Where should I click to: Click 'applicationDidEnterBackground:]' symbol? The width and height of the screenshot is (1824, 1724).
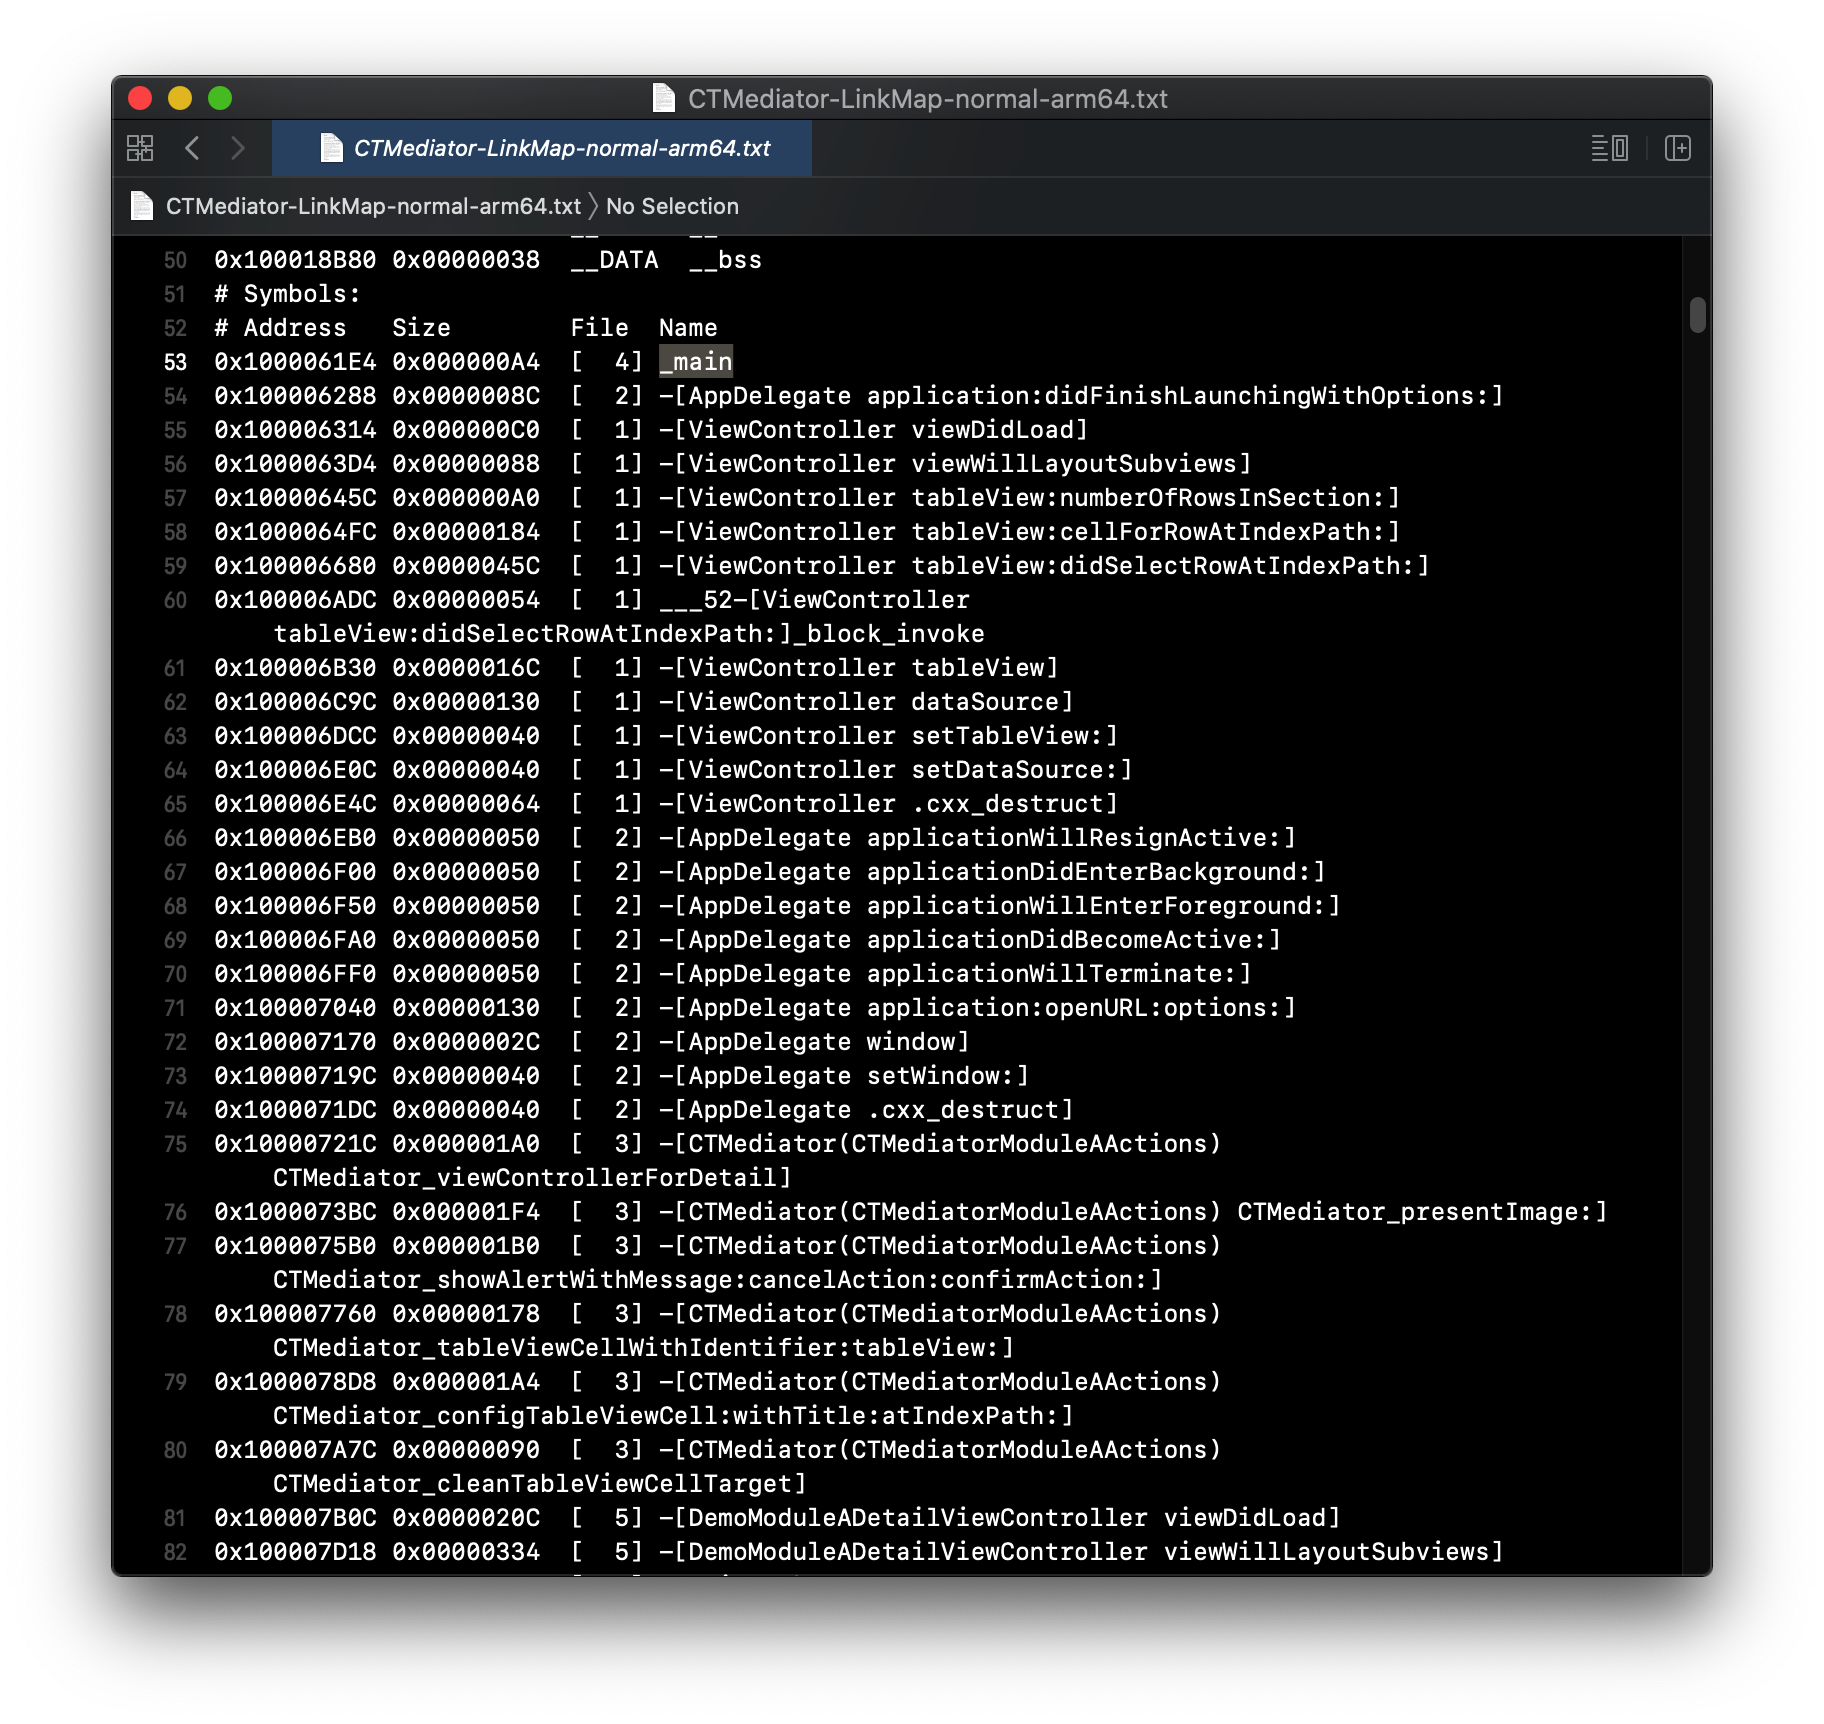pyautogui.click(x=1096, y=872)
